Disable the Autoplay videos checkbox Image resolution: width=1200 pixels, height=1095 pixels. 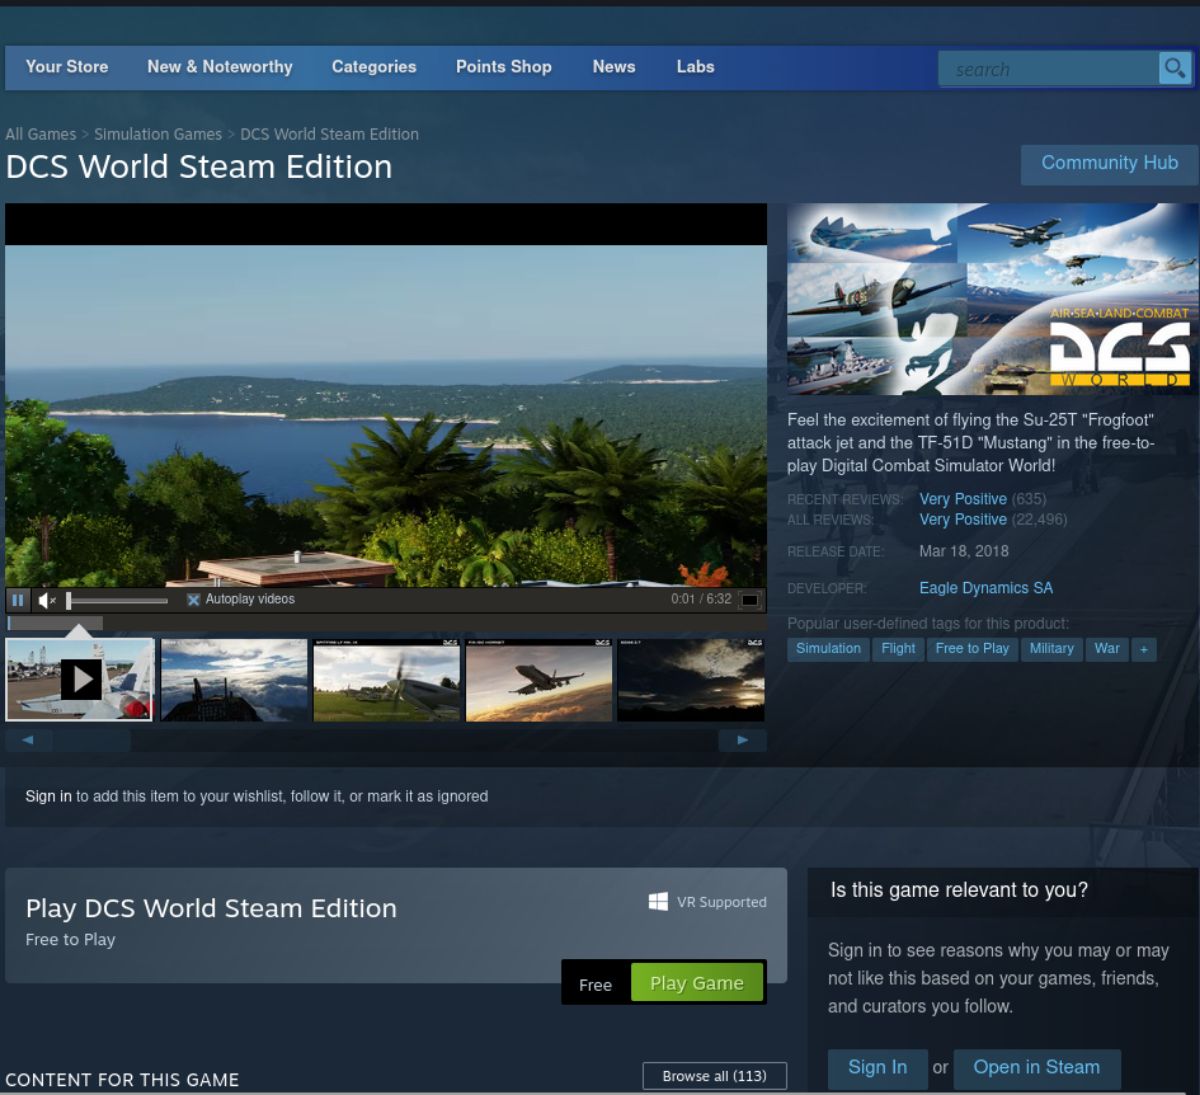(x=194, y=600)
